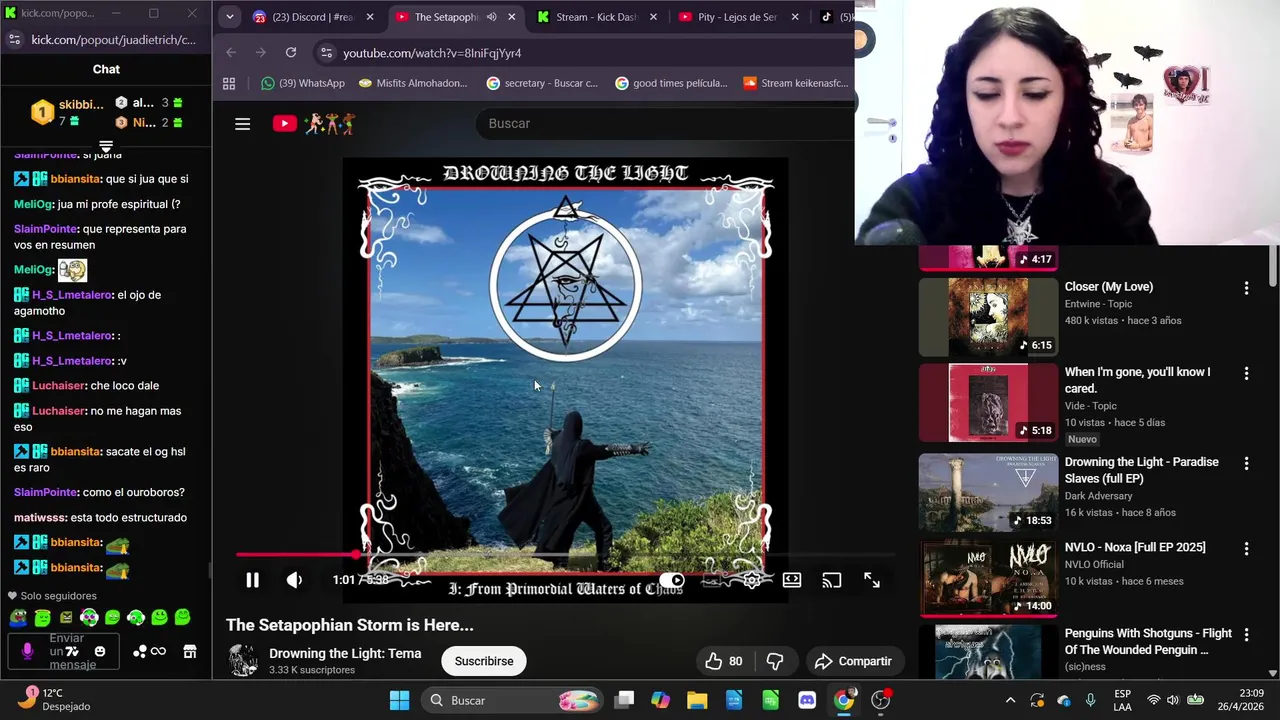Image resolution: width=1280 pixels, height=720 pixels.
Task: Switch to Stream - Kick Dashboard tab
Action: [597, 17]
